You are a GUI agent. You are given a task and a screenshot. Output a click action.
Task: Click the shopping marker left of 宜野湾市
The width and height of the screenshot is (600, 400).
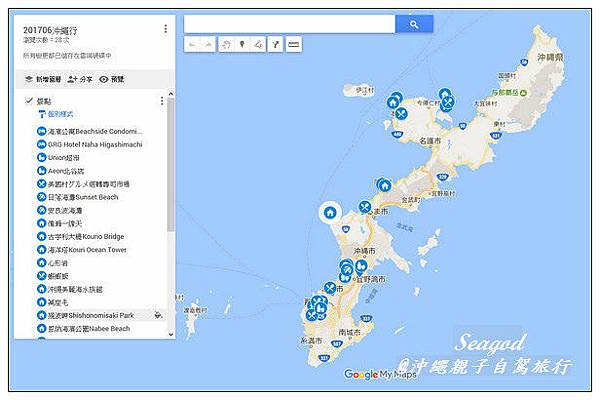coord(361,266)
